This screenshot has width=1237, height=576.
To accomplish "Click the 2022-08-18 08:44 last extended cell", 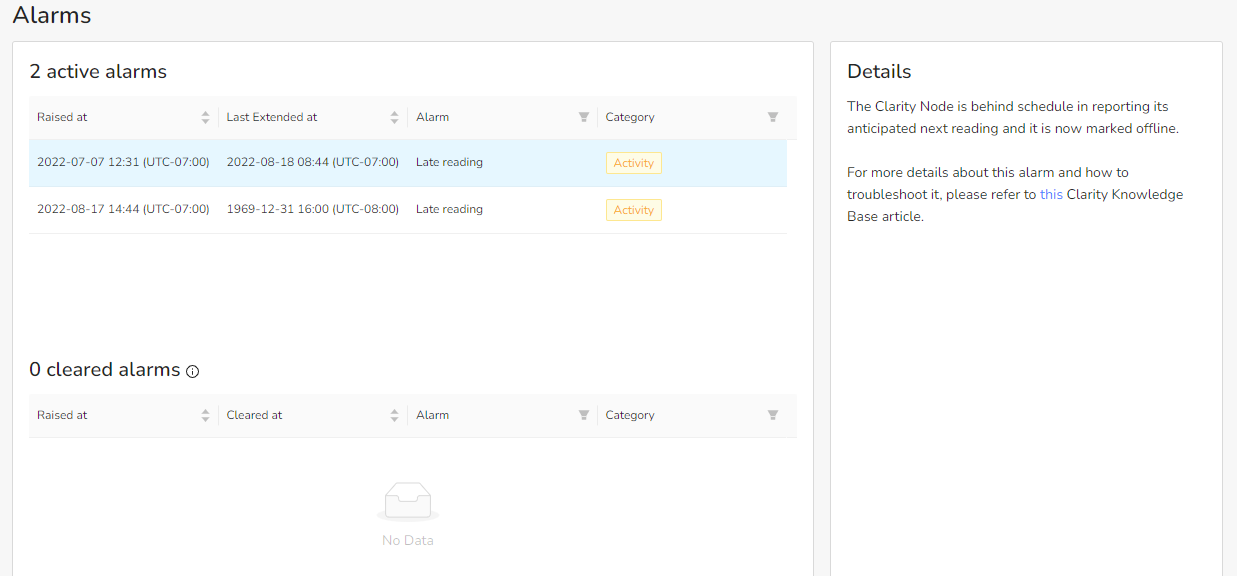I will click(313, 162).
